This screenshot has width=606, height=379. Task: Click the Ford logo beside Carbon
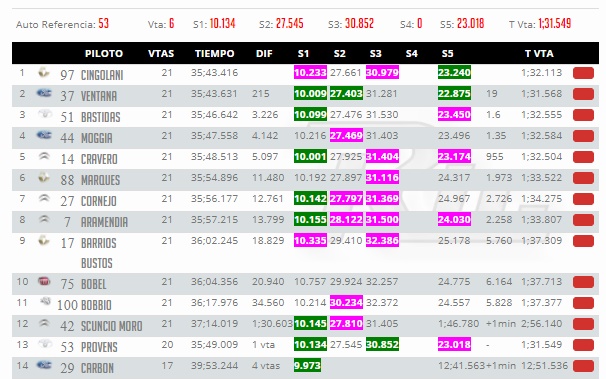coord(44,365)
